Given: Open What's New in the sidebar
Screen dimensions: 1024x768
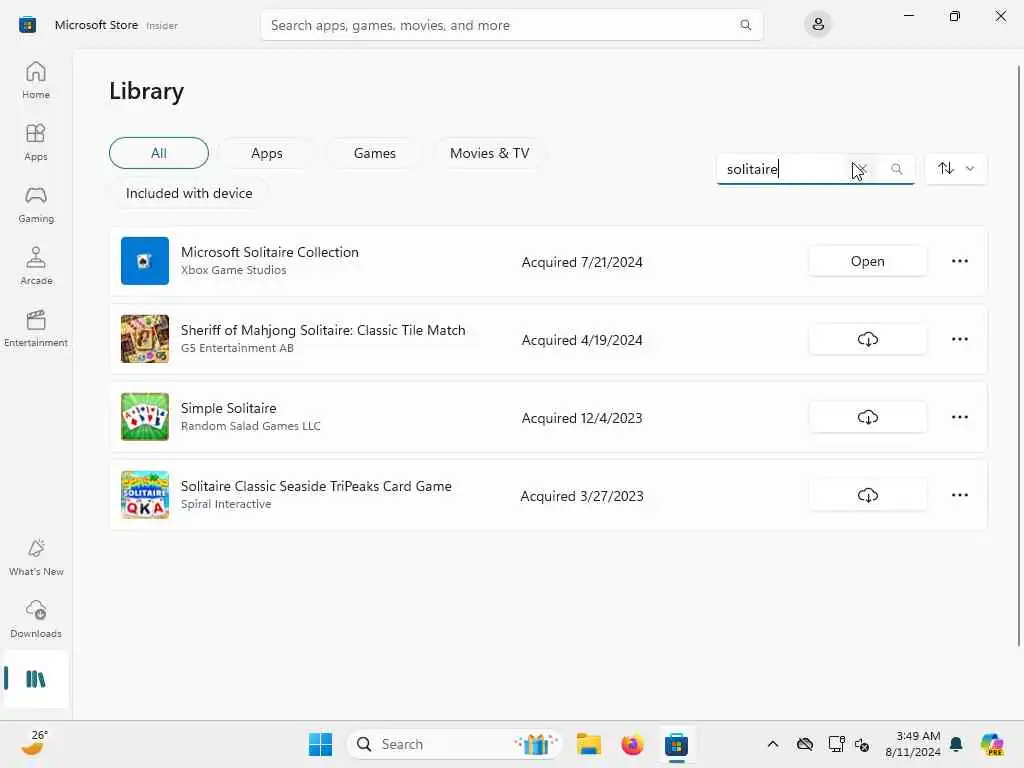Looking at the screenshot, I should tap(36, 557).
